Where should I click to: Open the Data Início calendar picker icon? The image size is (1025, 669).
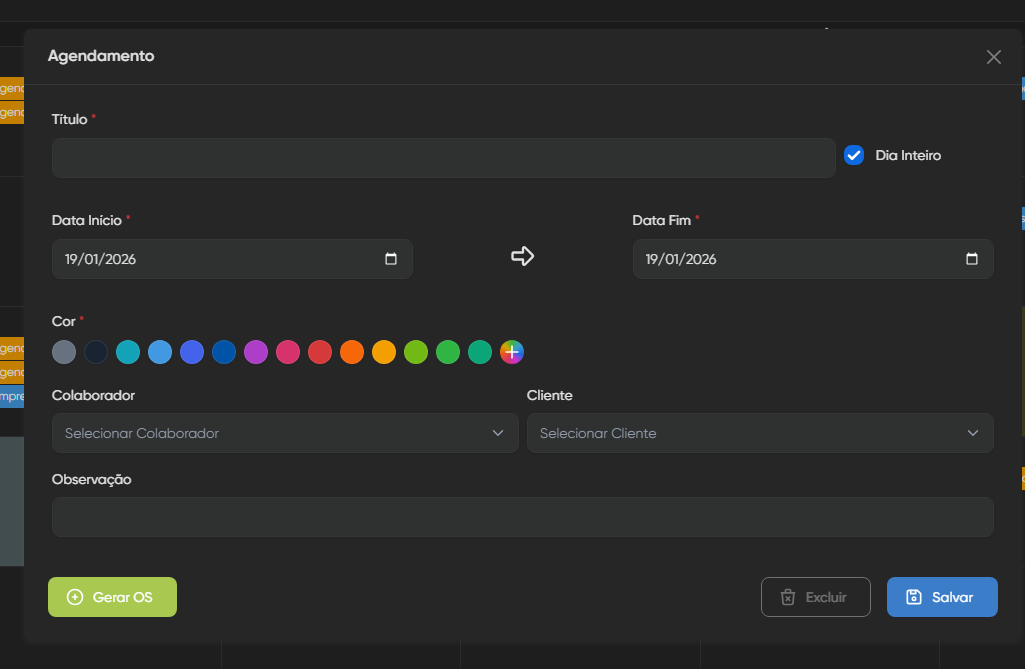[391, 259]
